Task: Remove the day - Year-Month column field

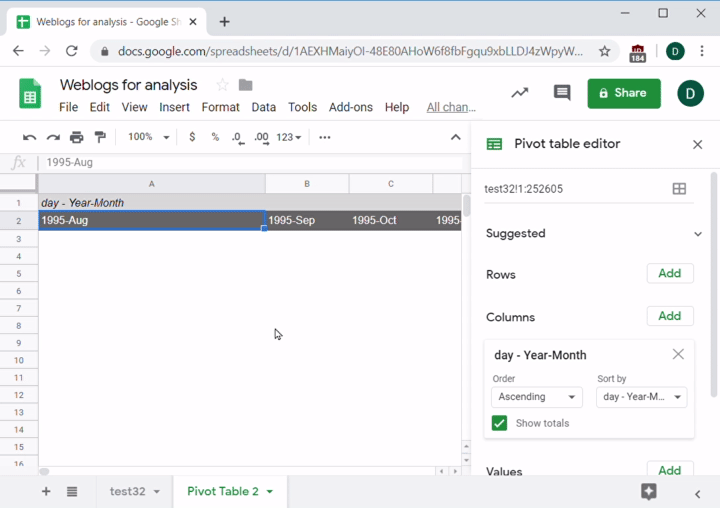Action: tap(678, 355)
